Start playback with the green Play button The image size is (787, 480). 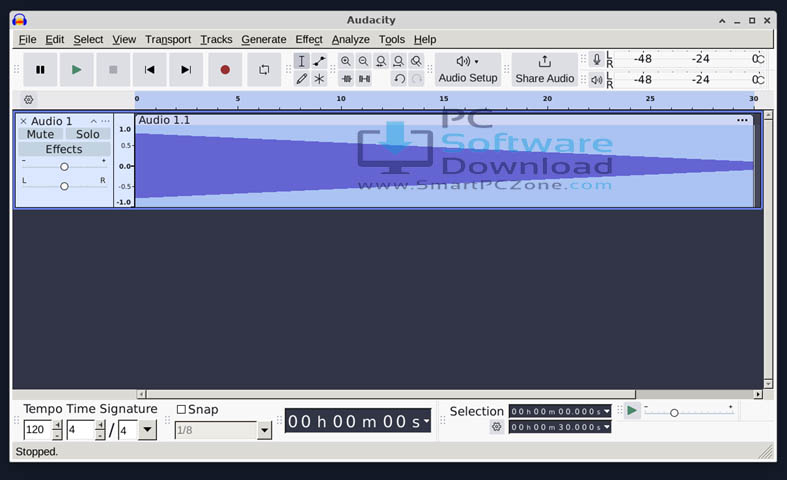point(76,70)
